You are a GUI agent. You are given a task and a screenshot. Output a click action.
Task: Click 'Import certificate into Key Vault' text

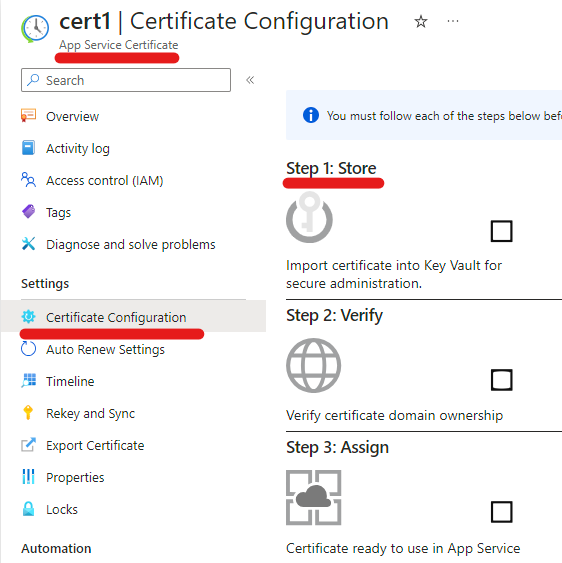click(x=394, y=274)
